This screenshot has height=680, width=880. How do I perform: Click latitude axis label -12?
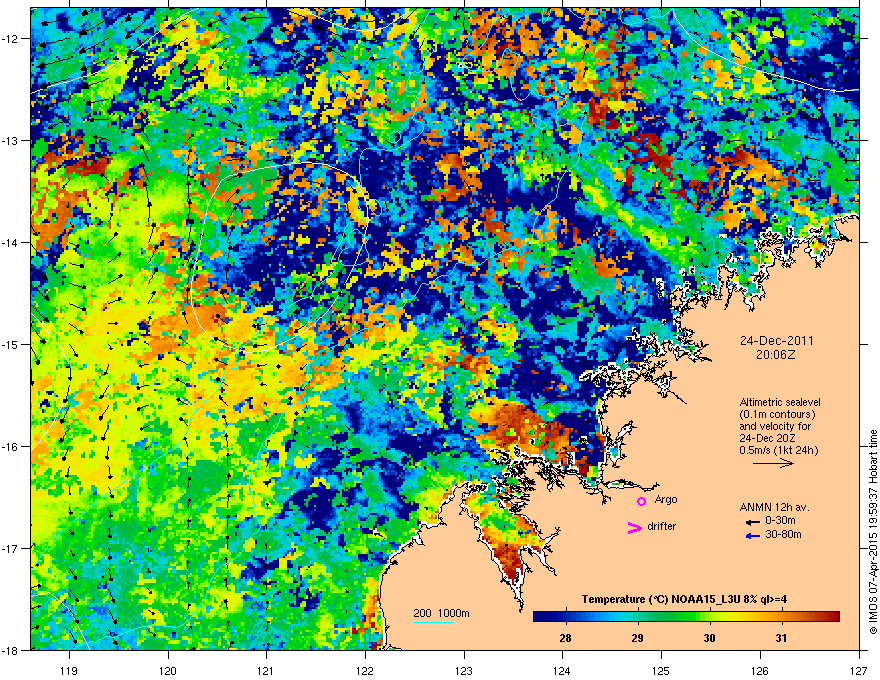[10, 39]
